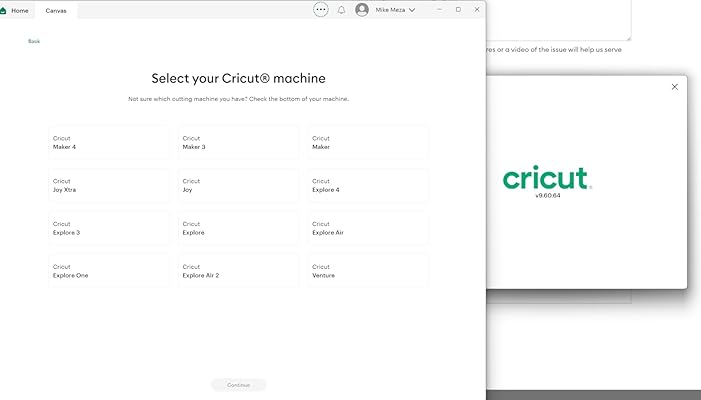Select the Cricut Maker 3 machine
This screenshot has height=400, width=701.
click(239, 143)
